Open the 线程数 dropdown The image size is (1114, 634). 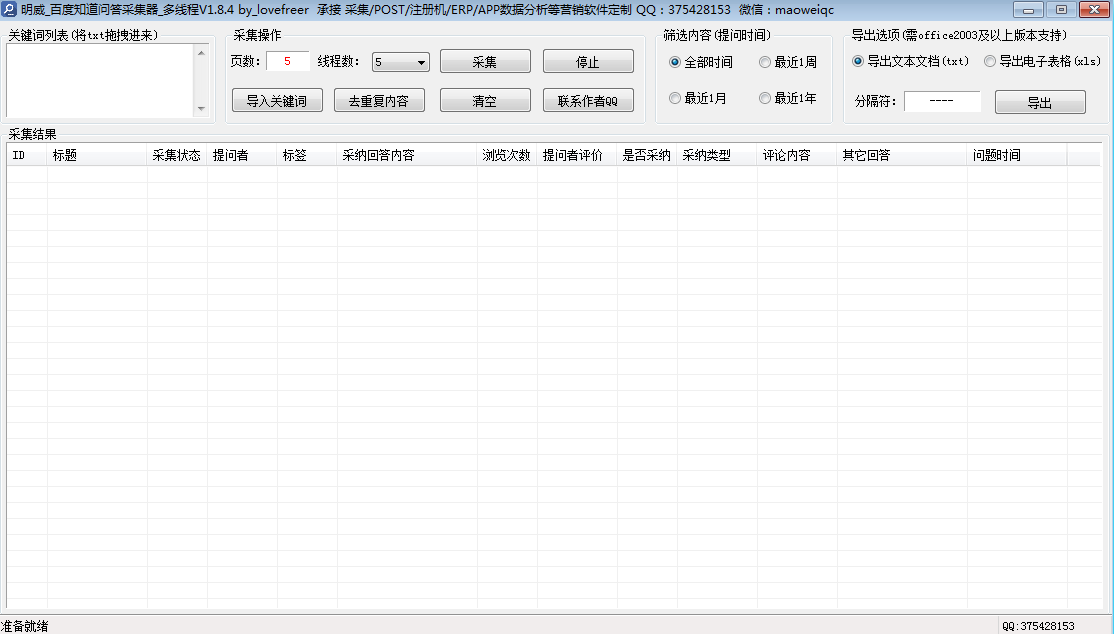click(x=401, y=62)
